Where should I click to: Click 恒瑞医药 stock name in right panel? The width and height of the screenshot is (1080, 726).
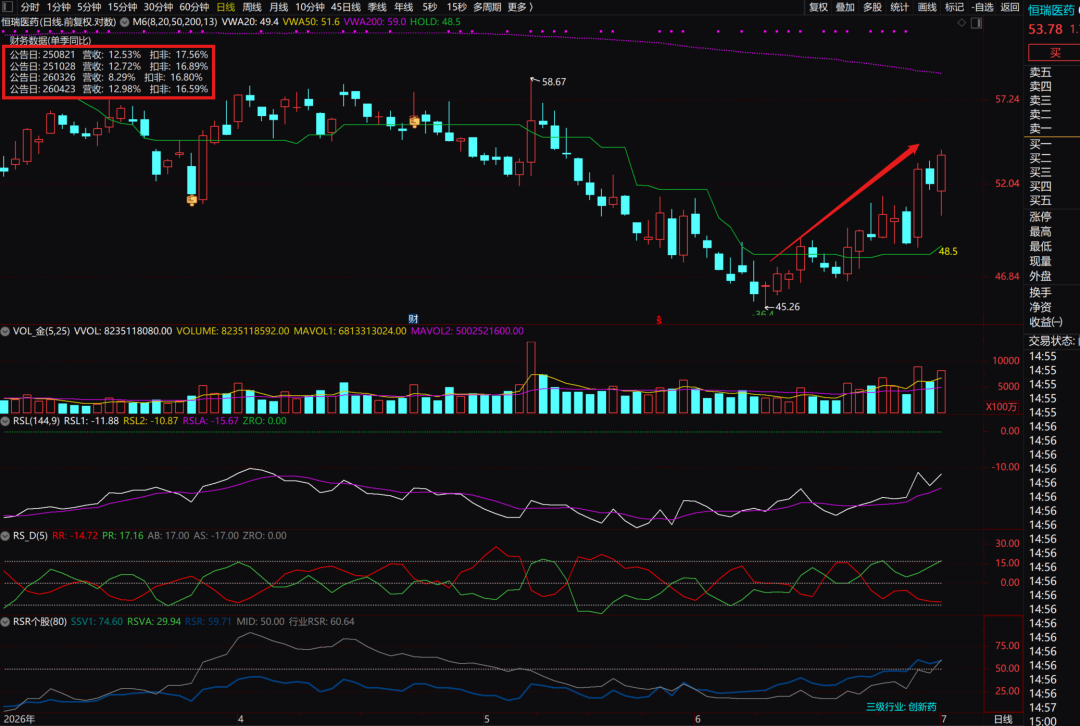click(1051, 10)
